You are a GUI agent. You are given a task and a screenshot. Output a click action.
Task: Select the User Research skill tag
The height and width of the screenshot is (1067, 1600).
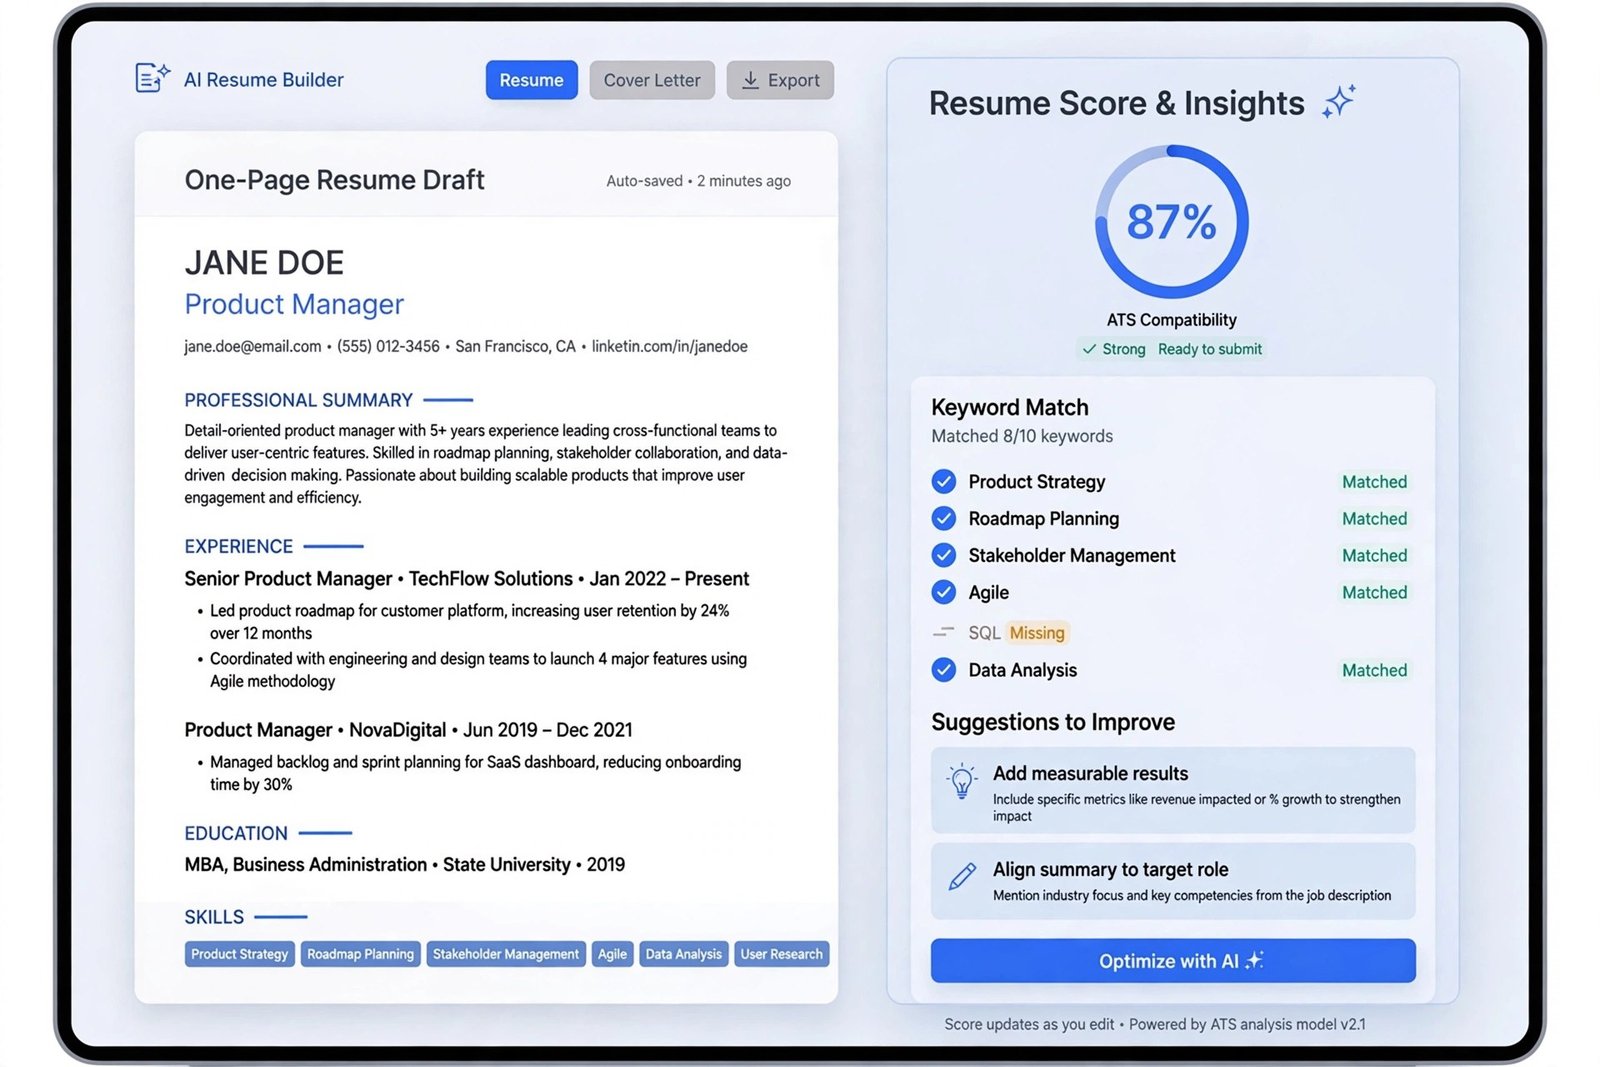(782, 954)
